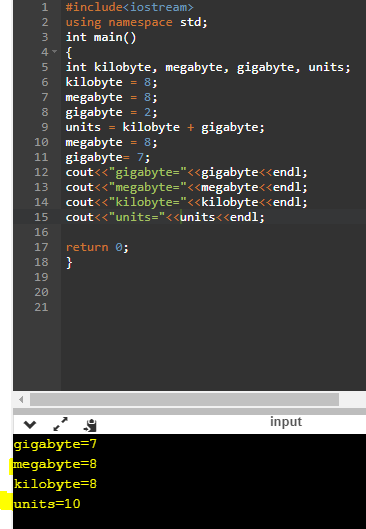Collapse the console panel with chevron icon
Viewport: 366px width, 529px height.
pos(30,425)
